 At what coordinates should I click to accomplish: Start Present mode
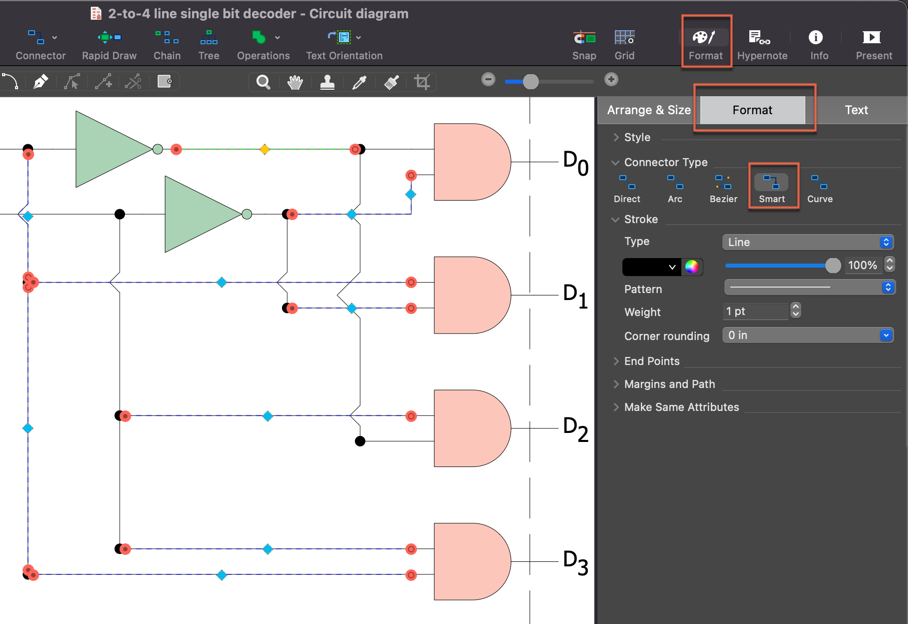coord(873,43)
